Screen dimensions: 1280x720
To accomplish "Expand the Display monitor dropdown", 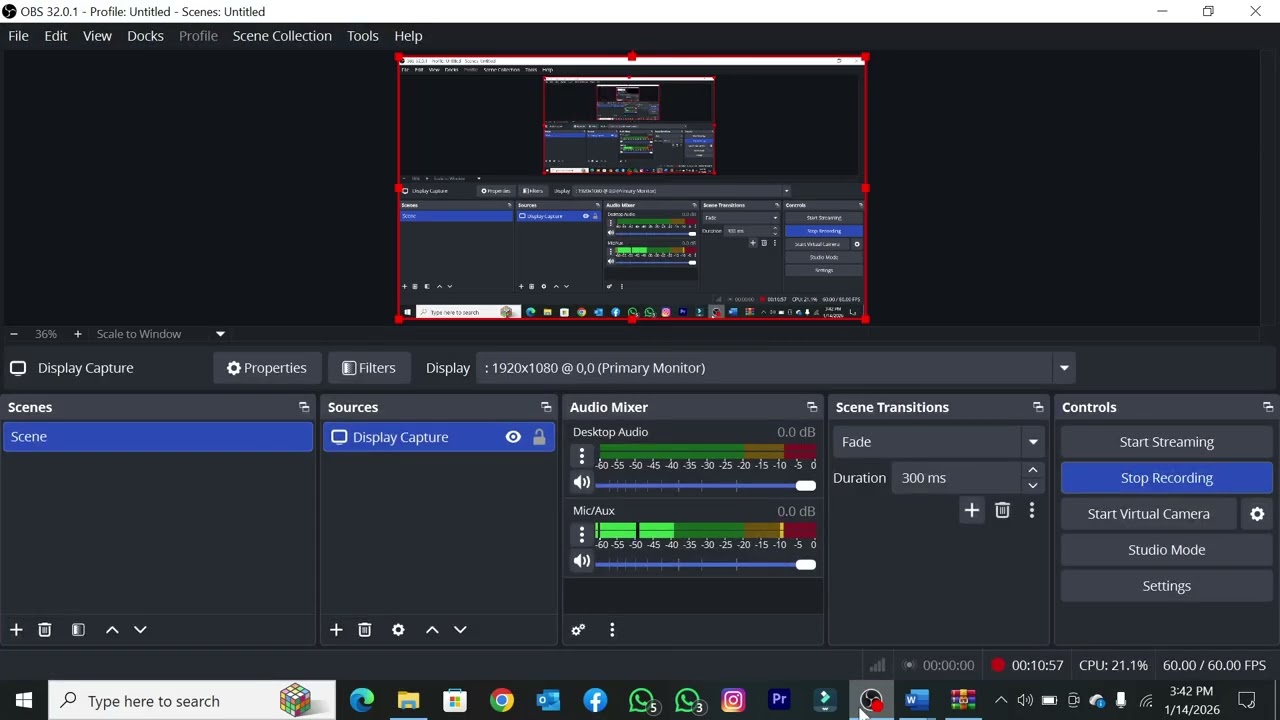I will tap(1064, 368).
